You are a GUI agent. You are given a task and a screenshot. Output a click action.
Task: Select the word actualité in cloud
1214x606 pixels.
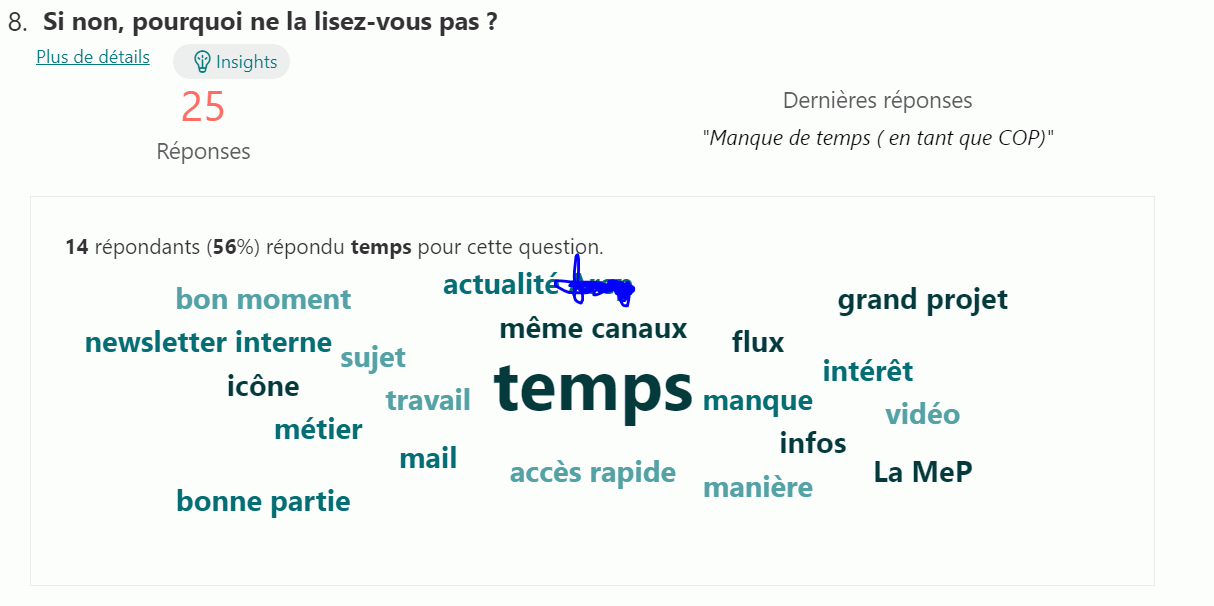499,285
